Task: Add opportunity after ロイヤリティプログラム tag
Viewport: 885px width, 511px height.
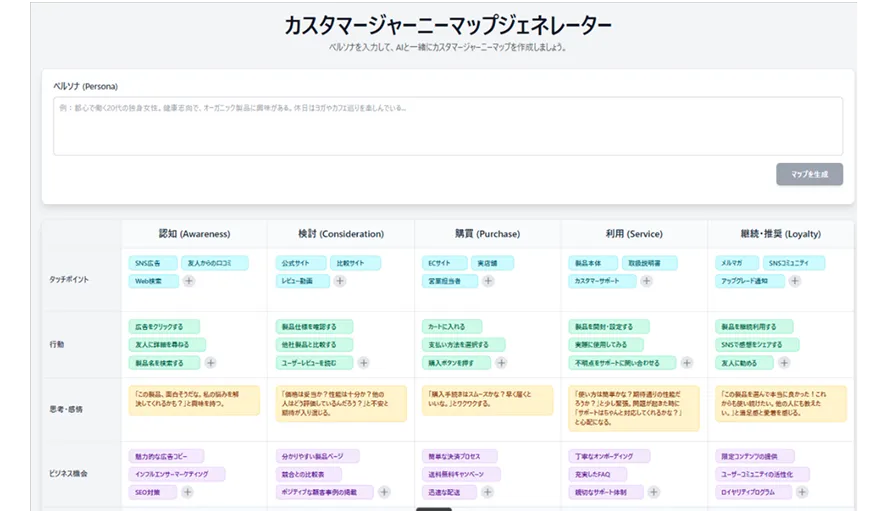Action: (x=802, y=492)
